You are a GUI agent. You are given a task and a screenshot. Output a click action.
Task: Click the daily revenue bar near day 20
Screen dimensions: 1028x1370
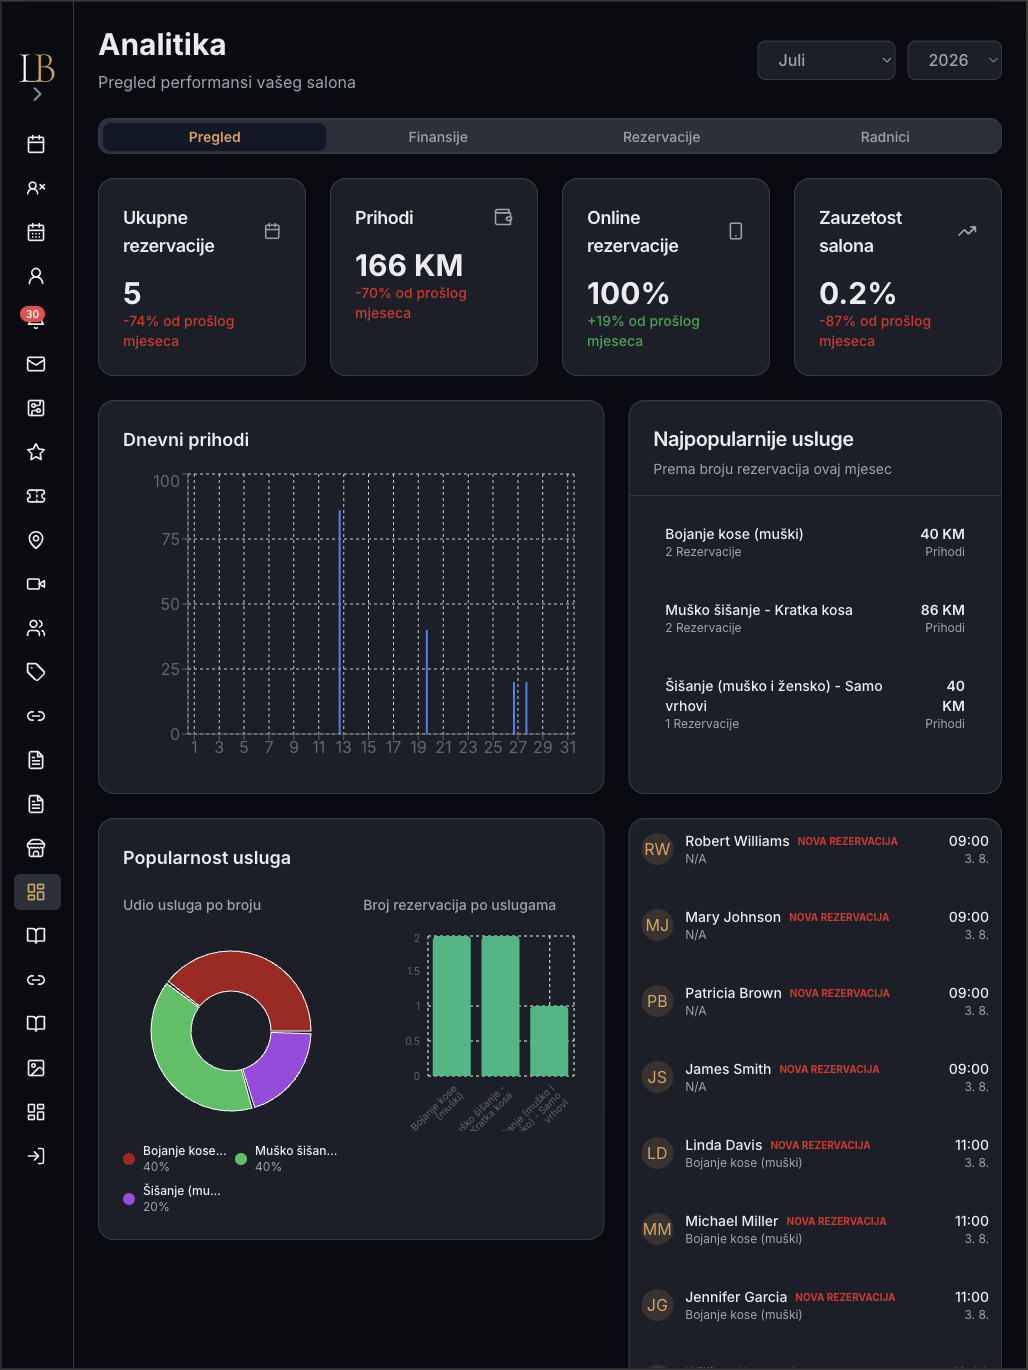(427, 682)
